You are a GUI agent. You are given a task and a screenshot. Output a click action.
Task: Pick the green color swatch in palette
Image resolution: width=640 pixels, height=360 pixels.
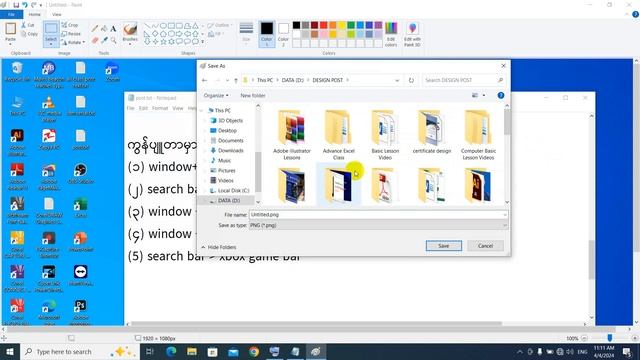[x=351, y=25]
